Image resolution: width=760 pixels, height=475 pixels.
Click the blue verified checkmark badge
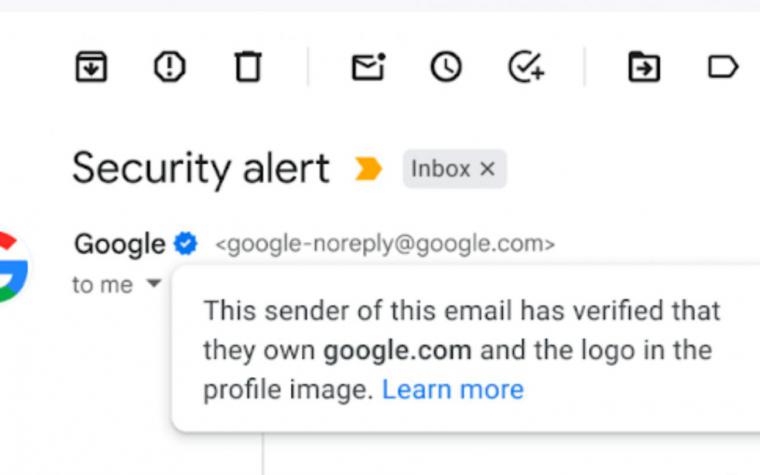[186, 243]
